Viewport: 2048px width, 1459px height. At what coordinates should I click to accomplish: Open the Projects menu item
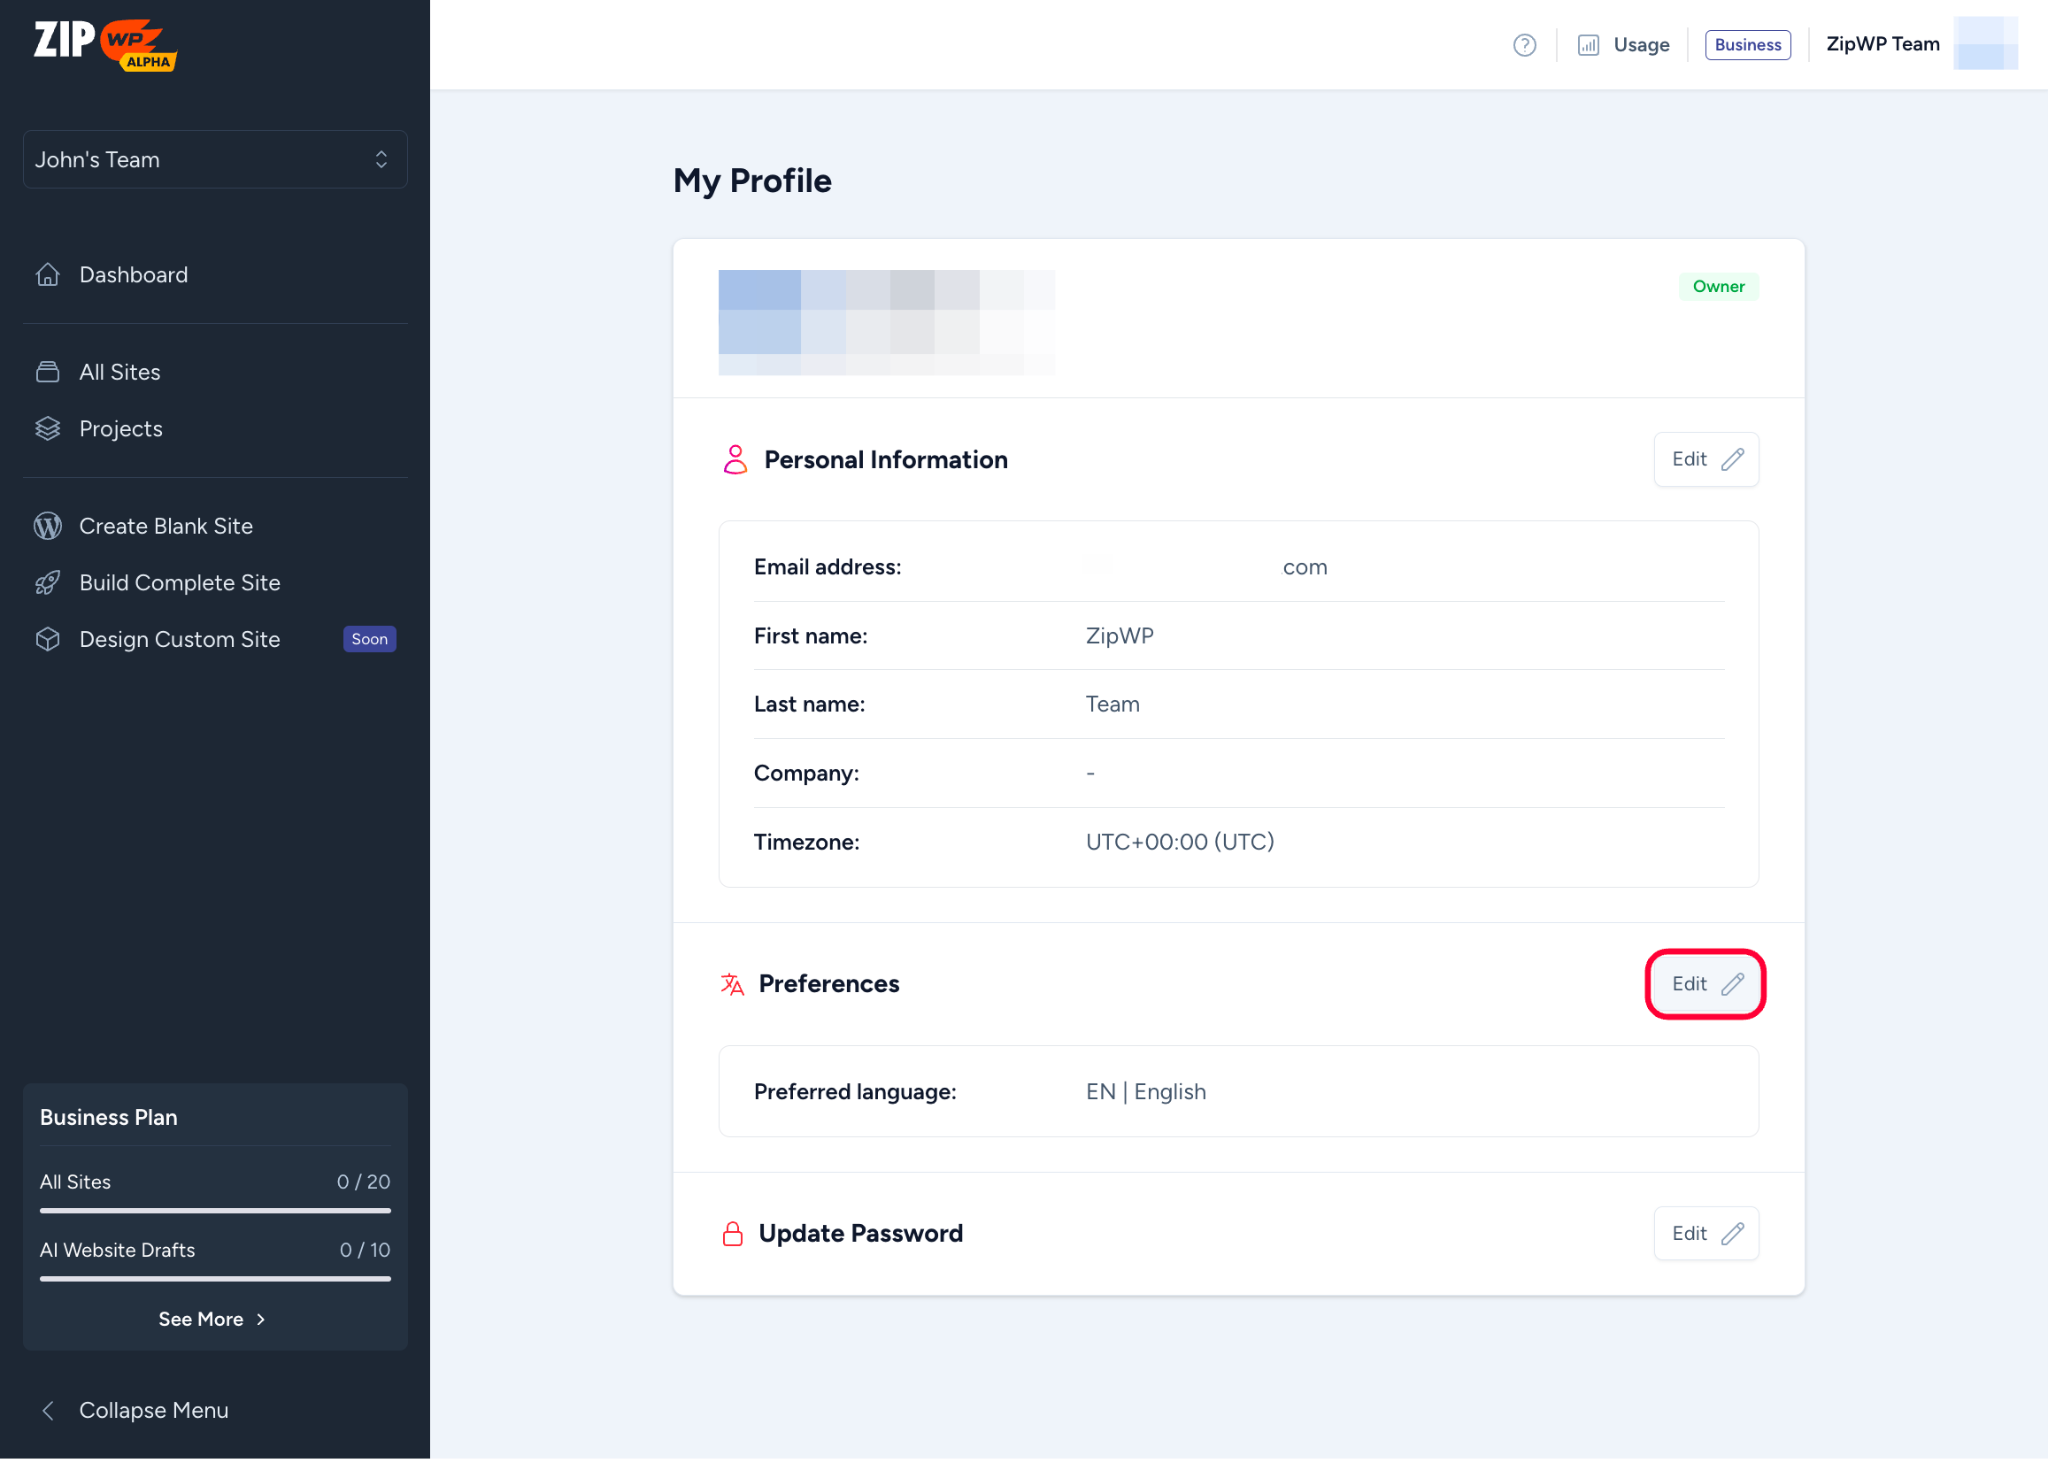pos(121,429)
